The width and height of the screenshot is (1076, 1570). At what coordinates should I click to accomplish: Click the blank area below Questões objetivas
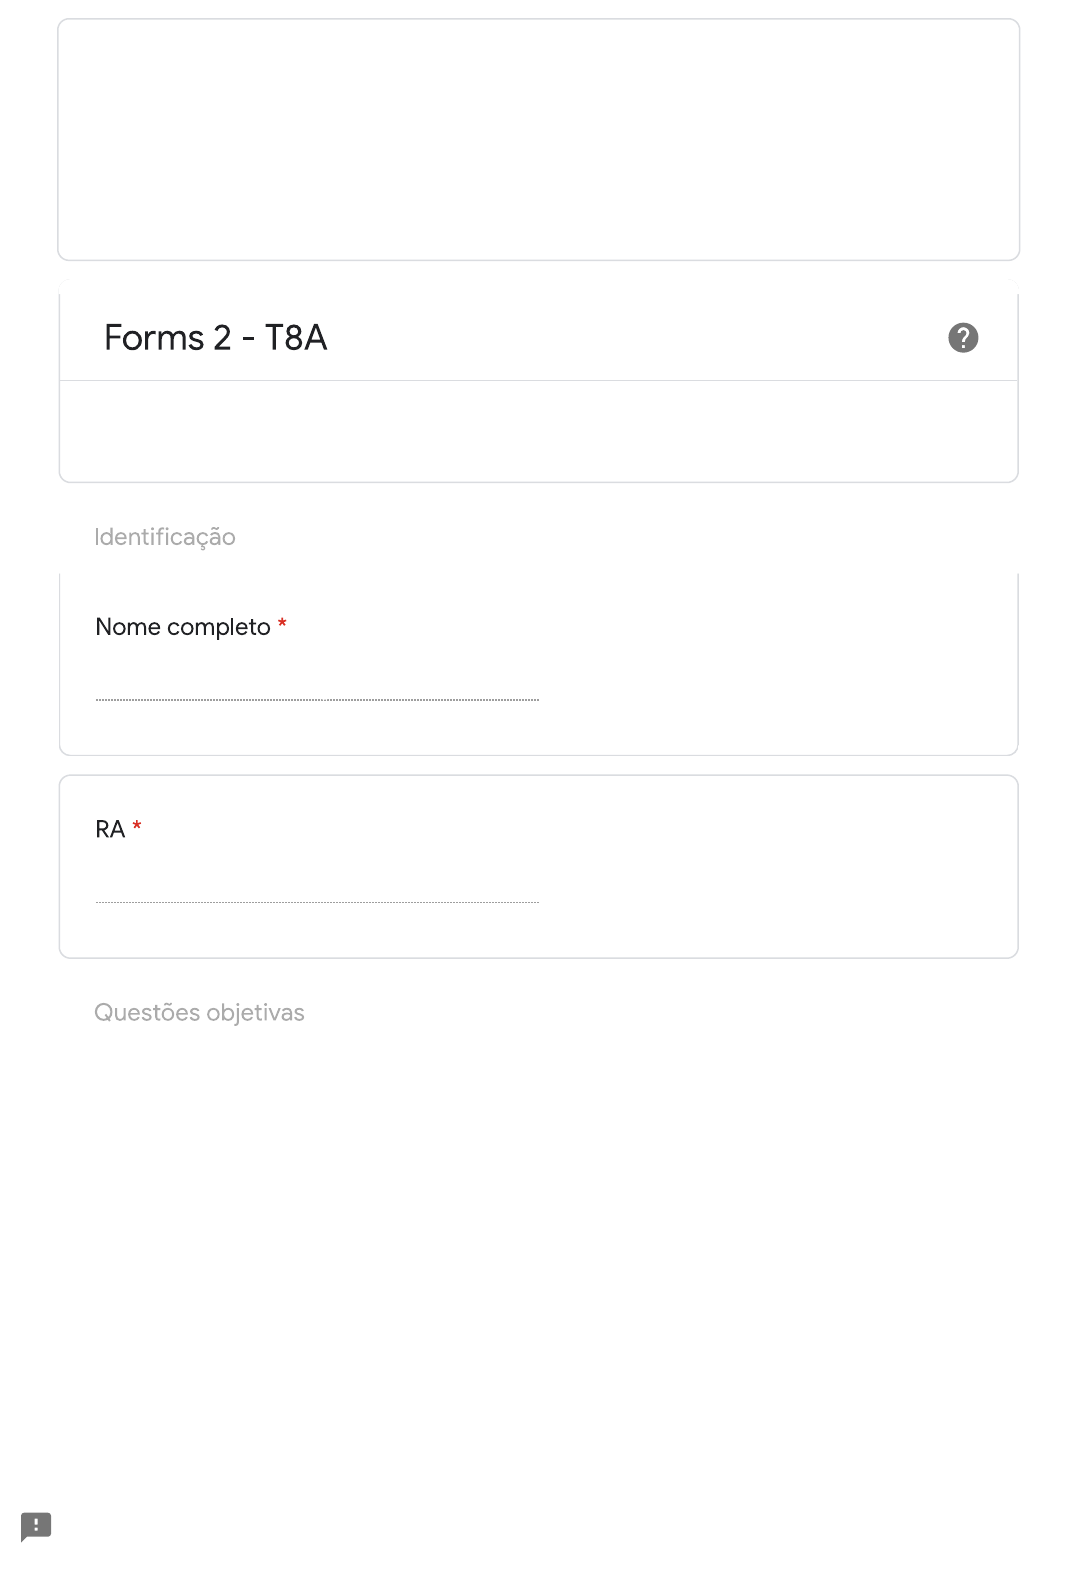(538, 1250)
